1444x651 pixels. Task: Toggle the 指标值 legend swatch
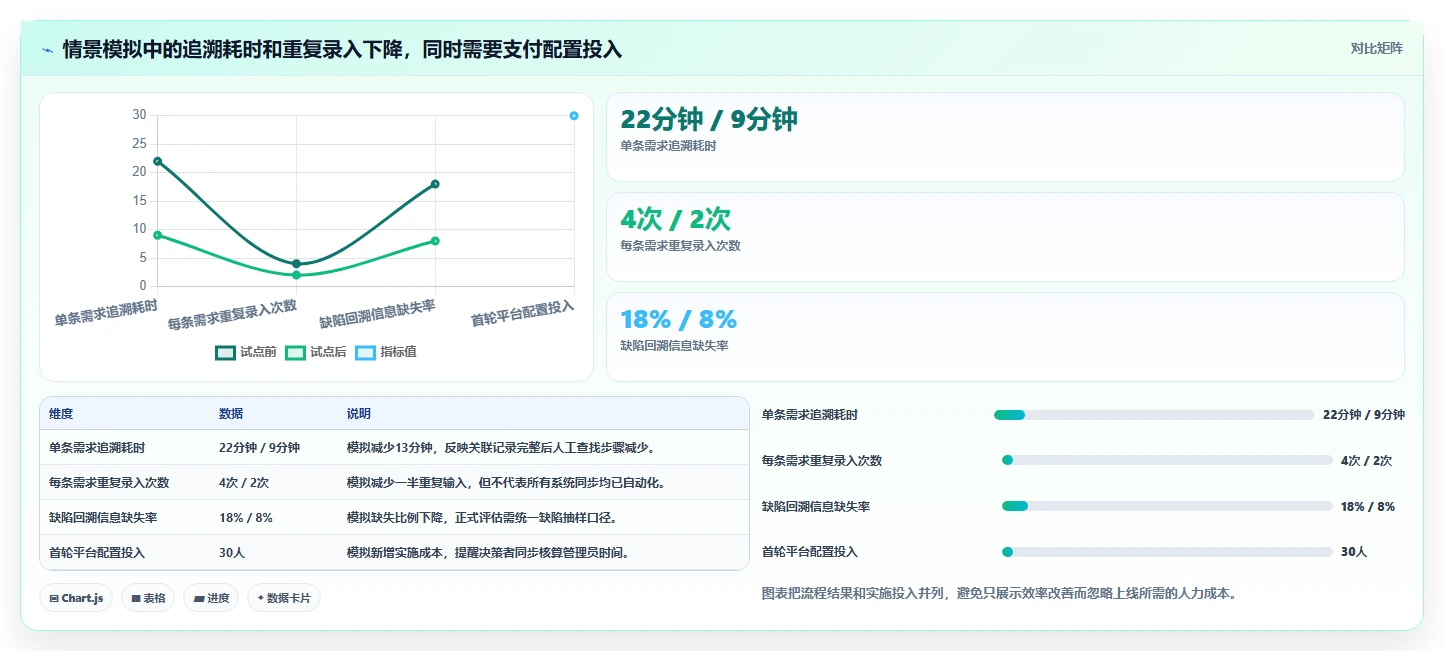click(365, 352)
